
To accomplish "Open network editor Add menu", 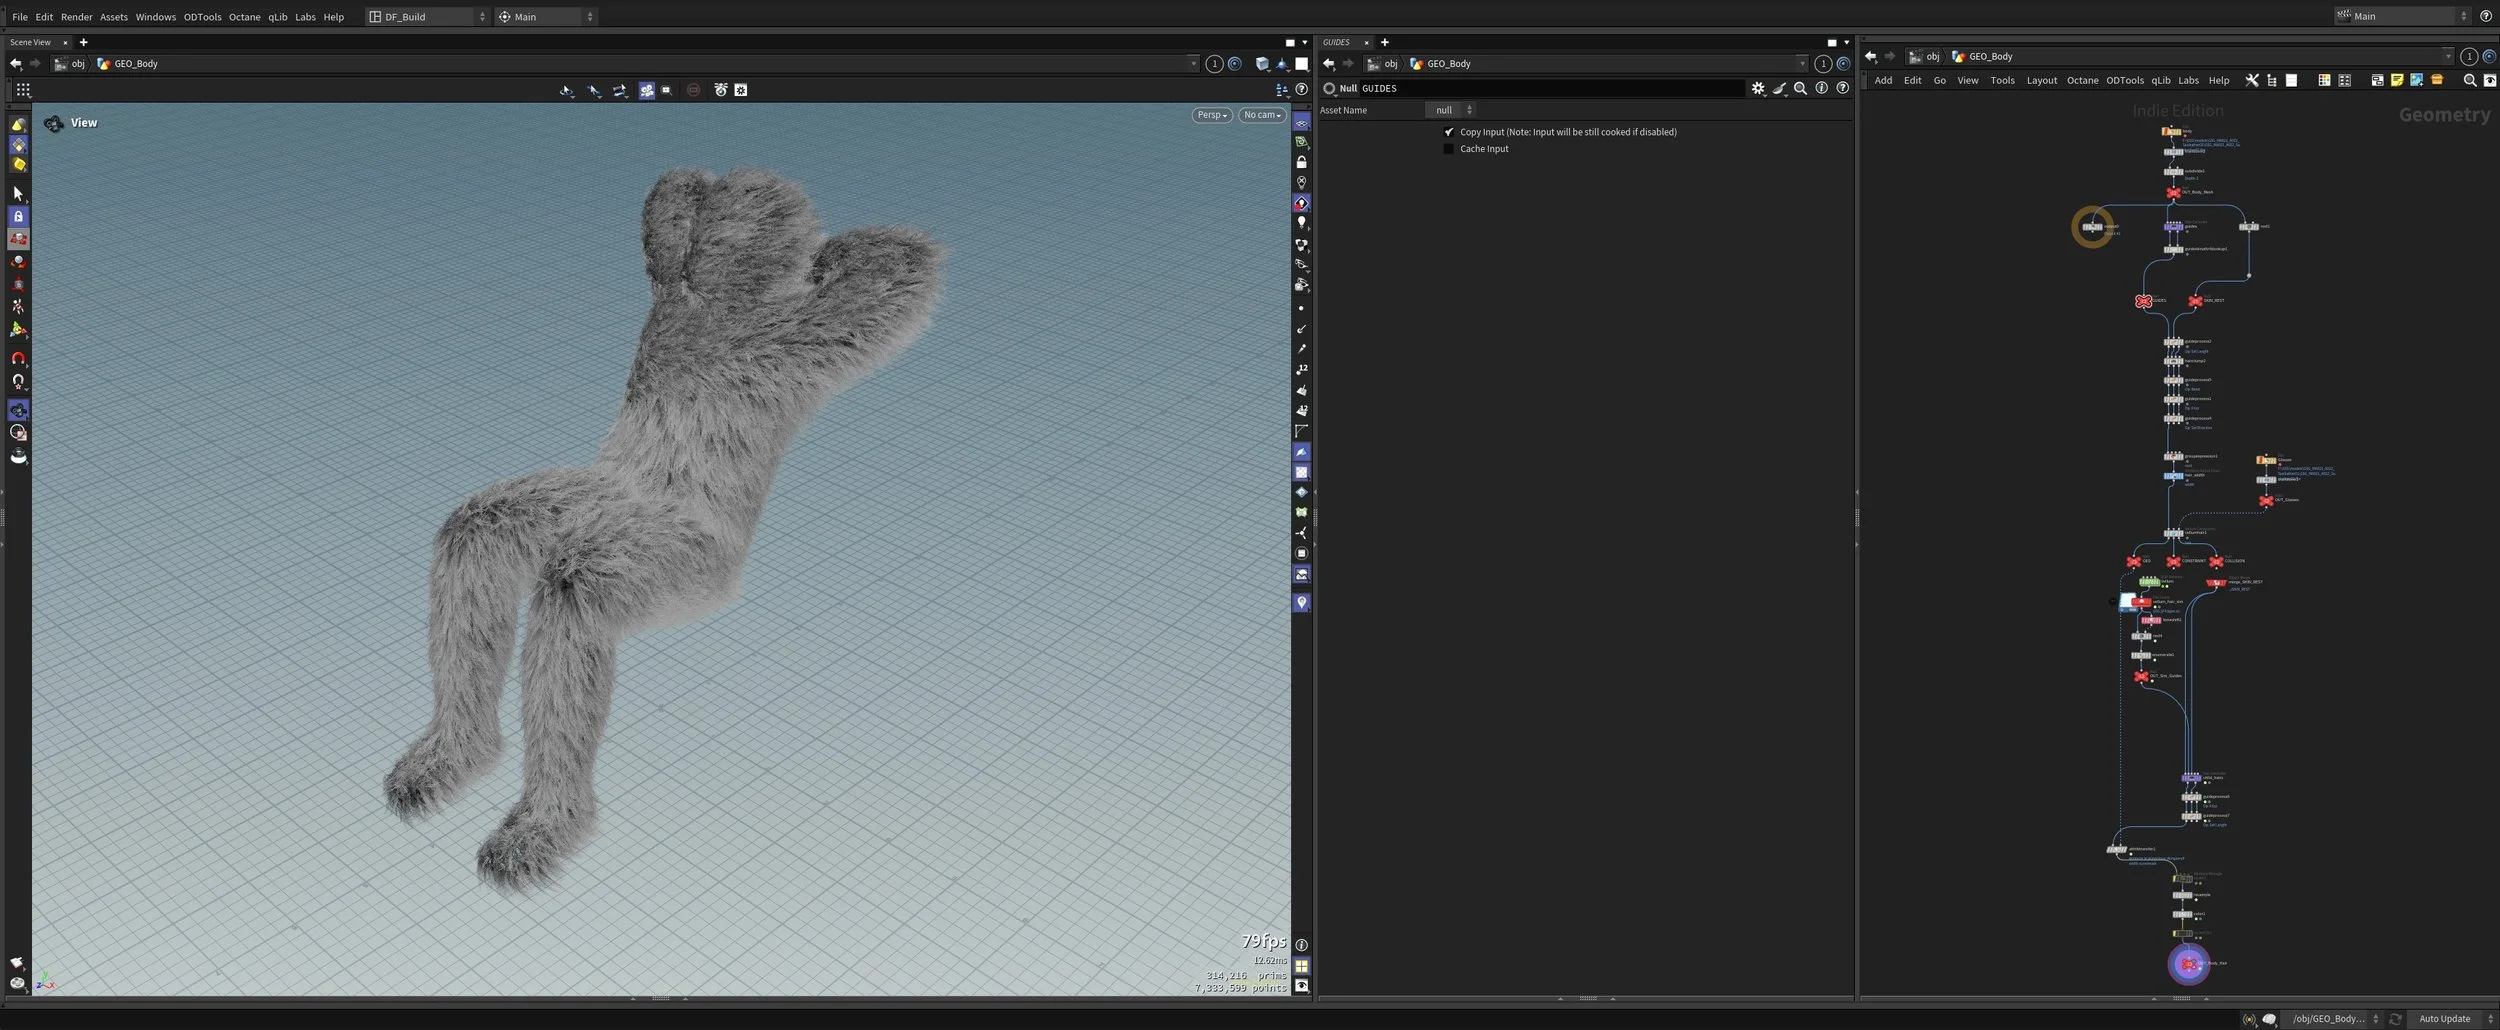I will (1882, 81).
